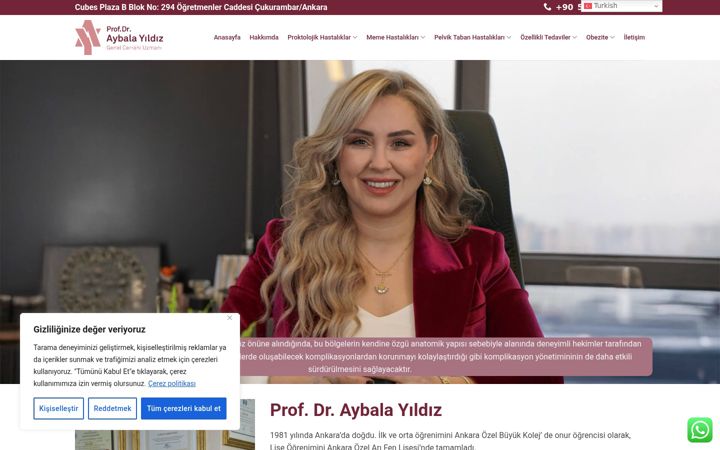Expand Meme Hastalıkları menu
The image size is (720, 450).
(395, 37)
